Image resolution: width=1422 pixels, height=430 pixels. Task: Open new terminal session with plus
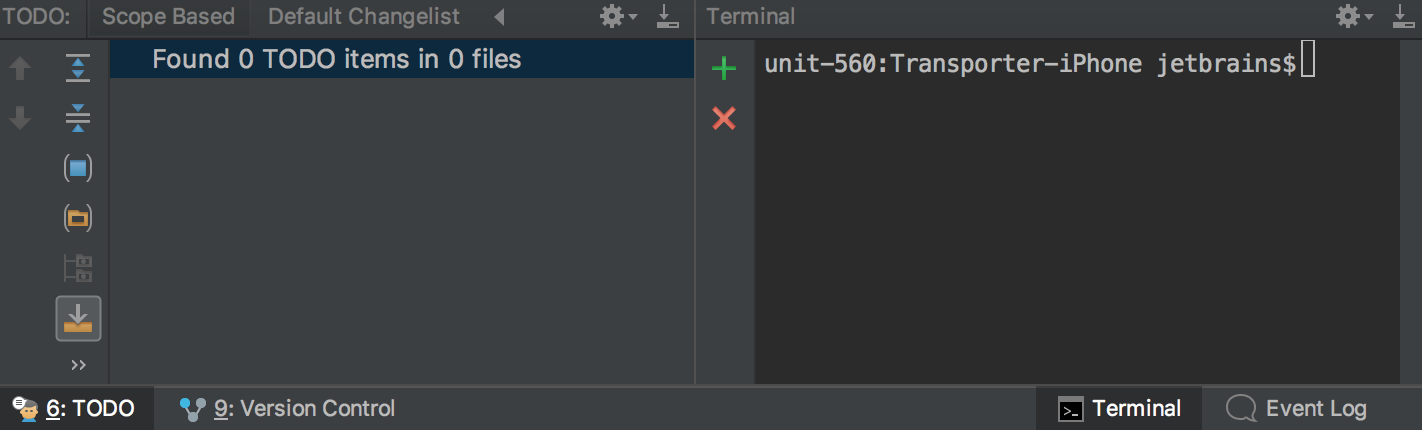point(723,68)
